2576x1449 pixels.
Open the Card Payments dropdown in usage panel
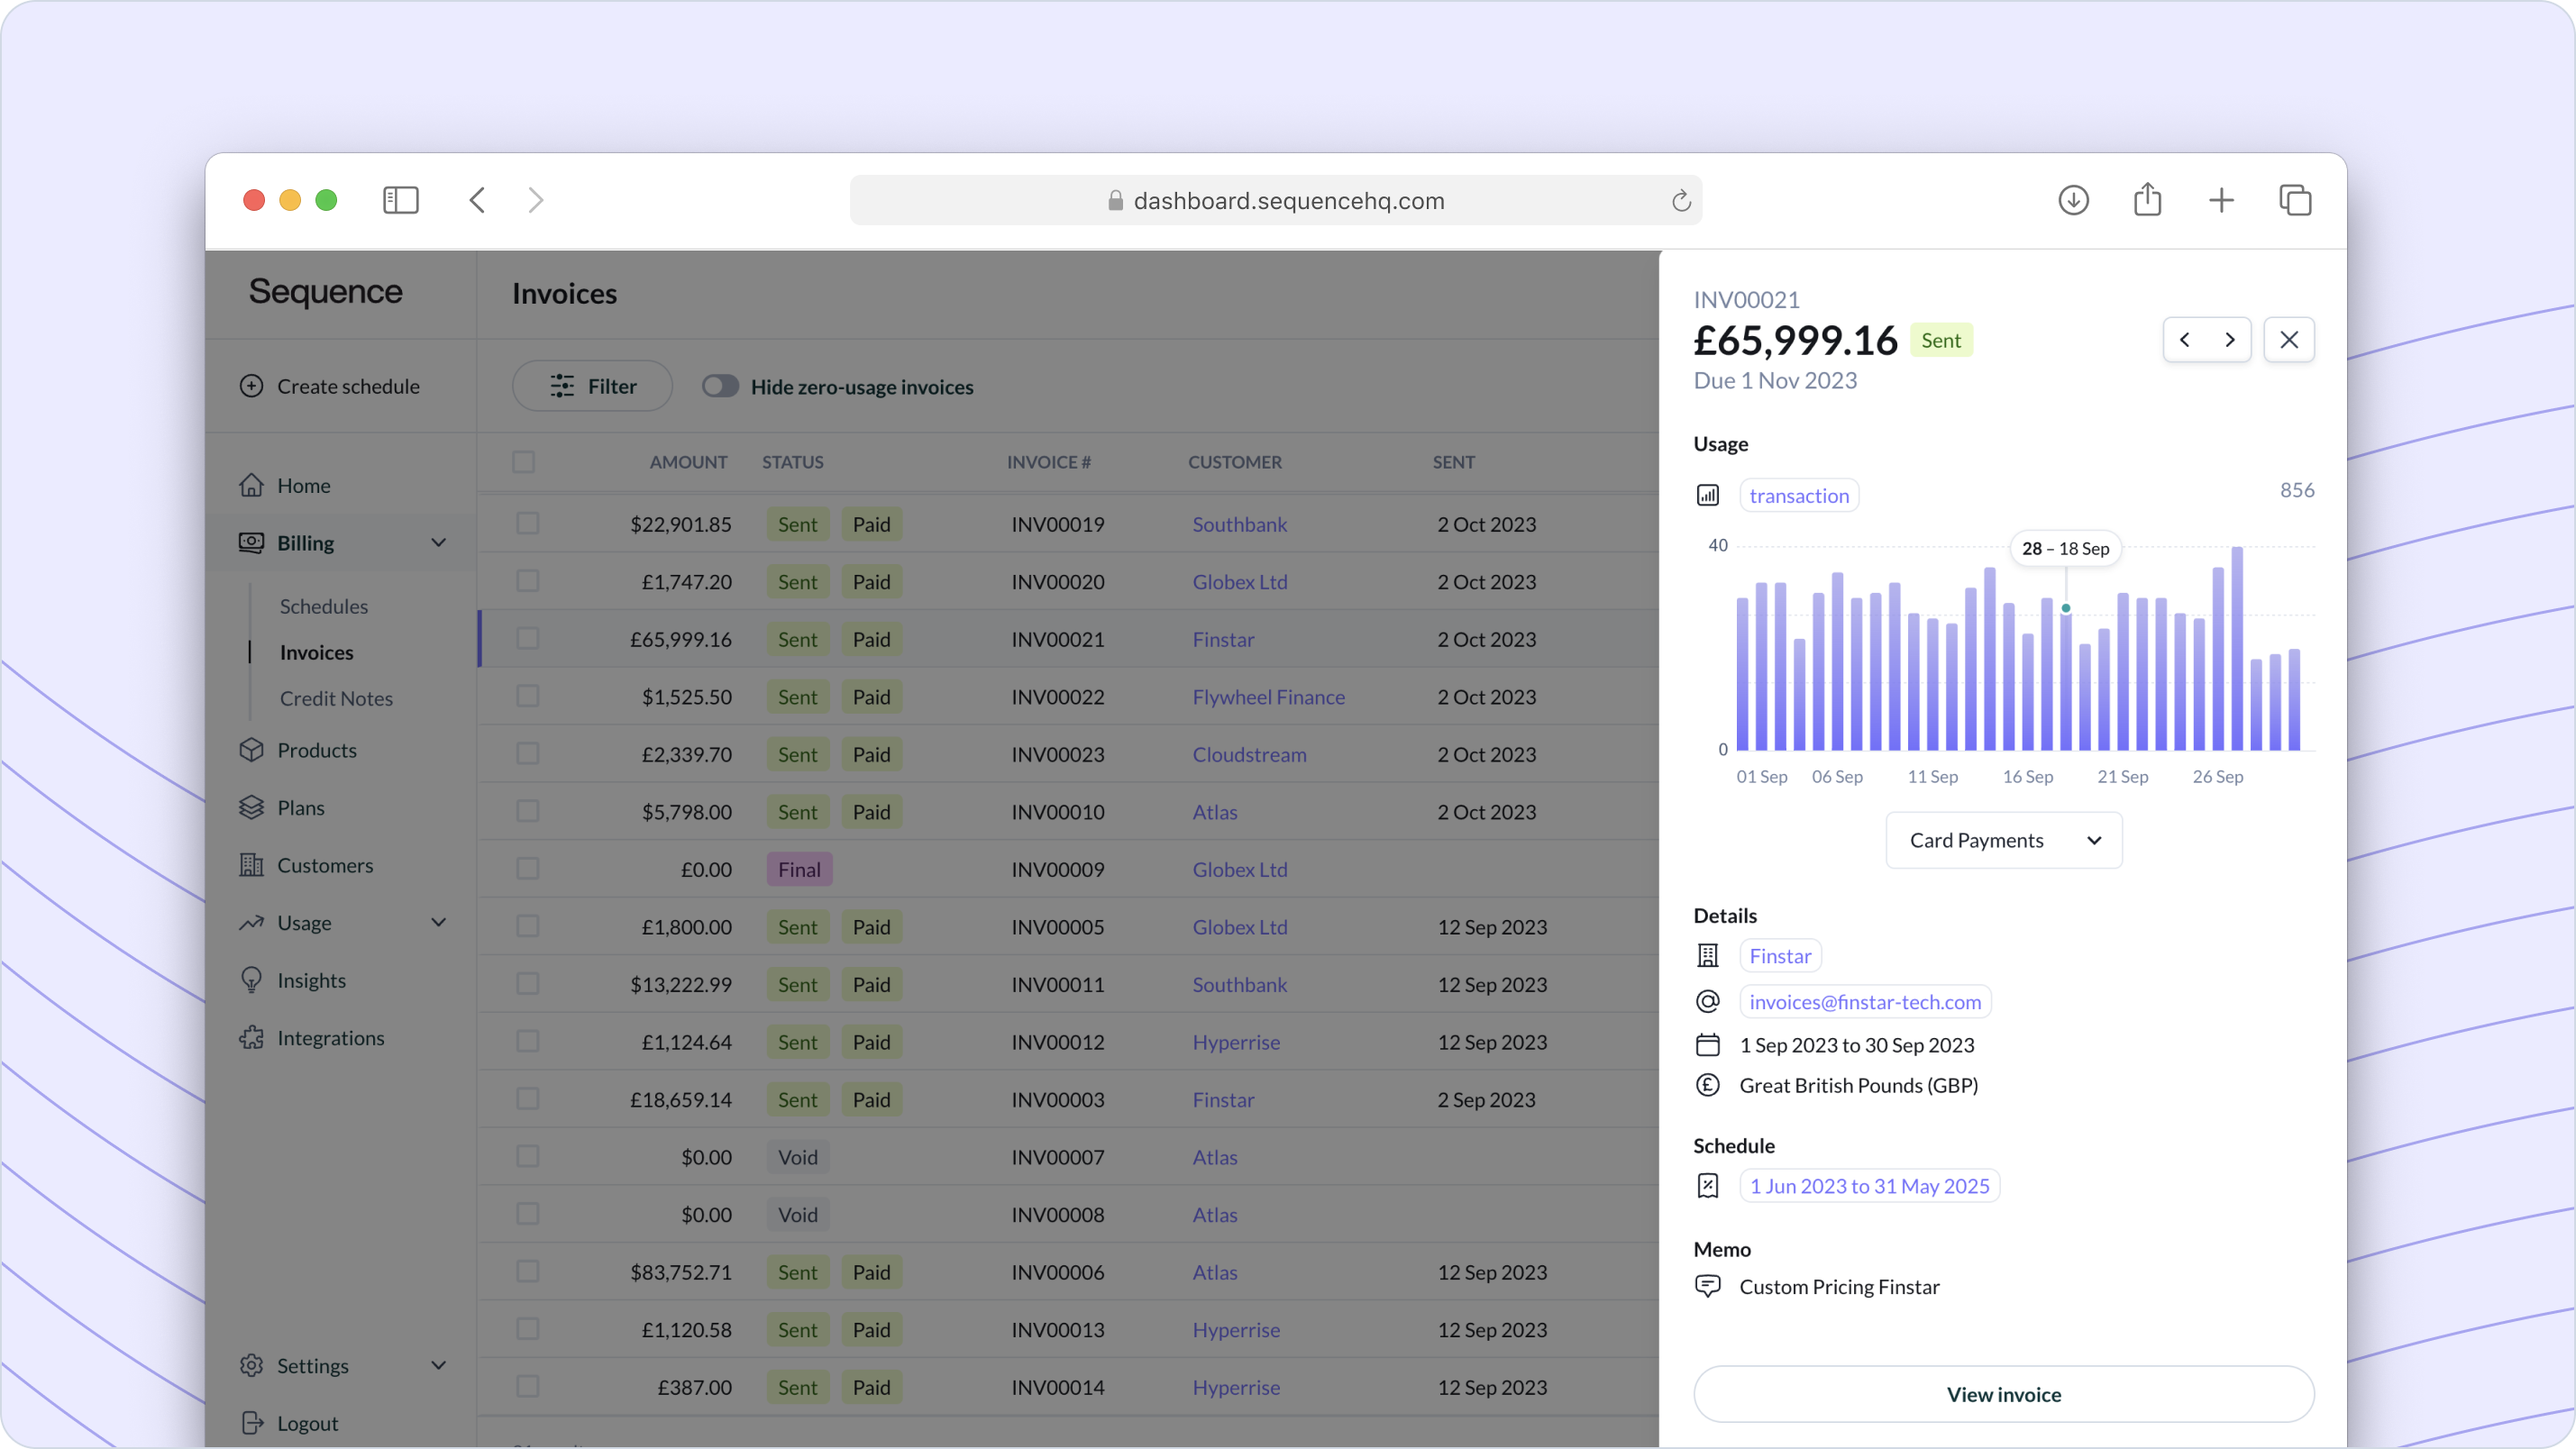[2001, 839]
